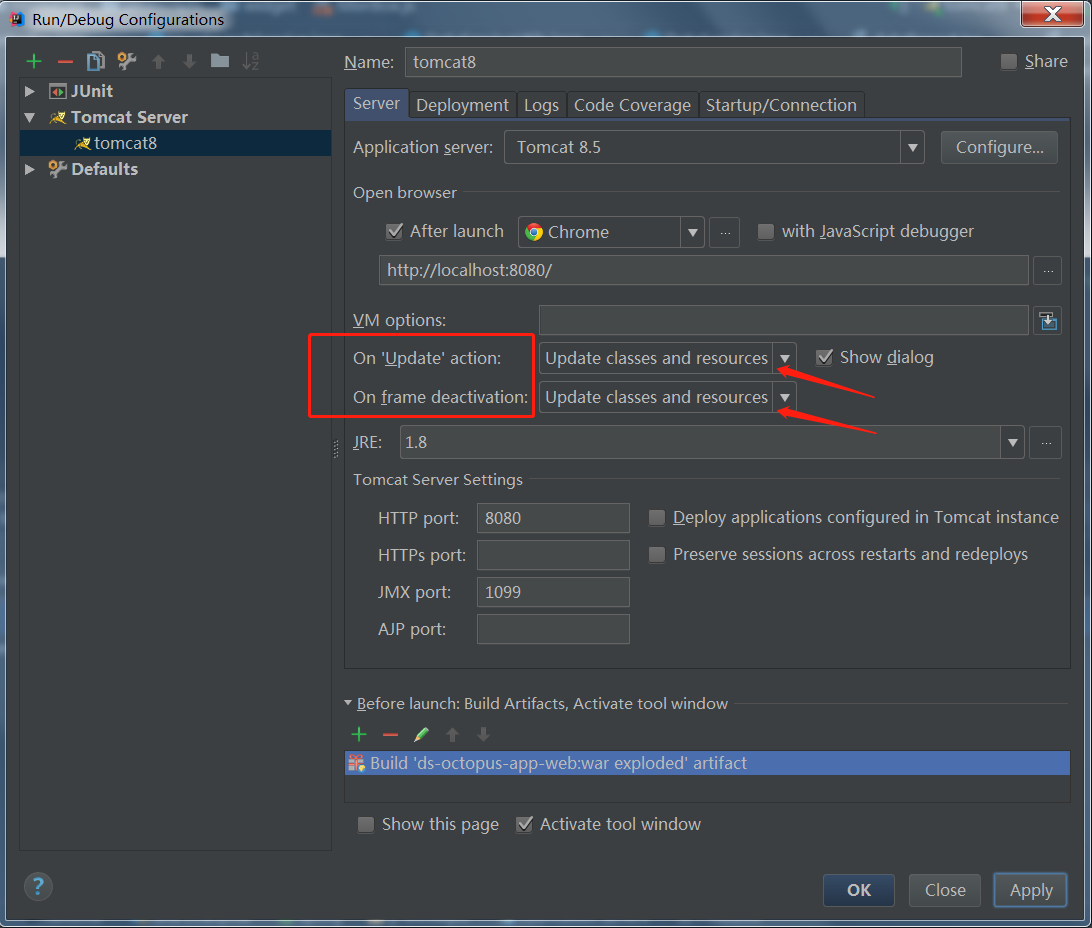Collapse Before launch section triangle
Viewport: 1092px width, 928px height.
348,703
